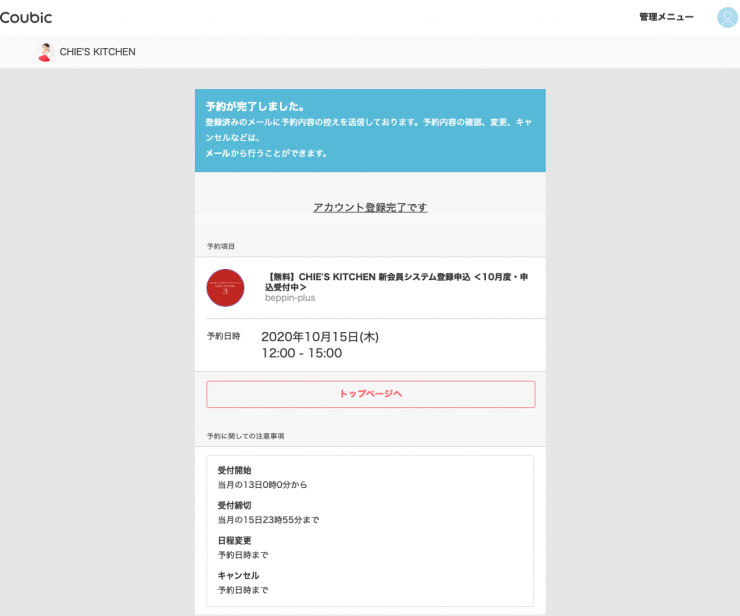Click the キャンセル heading
Image resolution: width=740 pixels, height=616 pixels.
click(x=238, y=575)
